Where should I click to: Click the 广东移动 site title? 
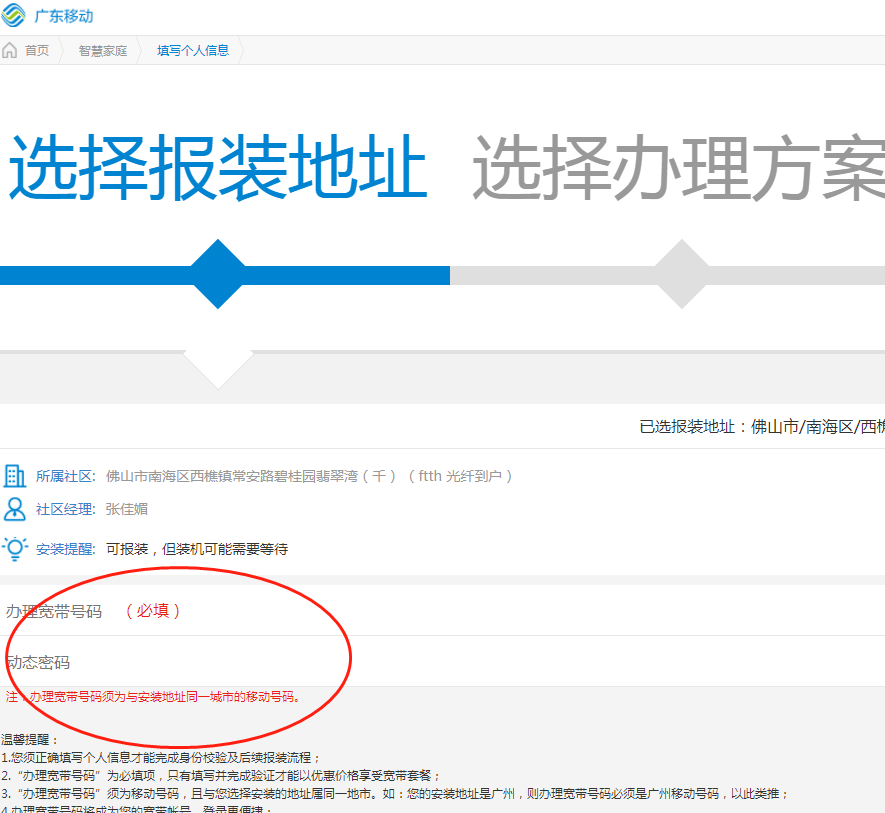pyautogui.click(x=64, y=17)
